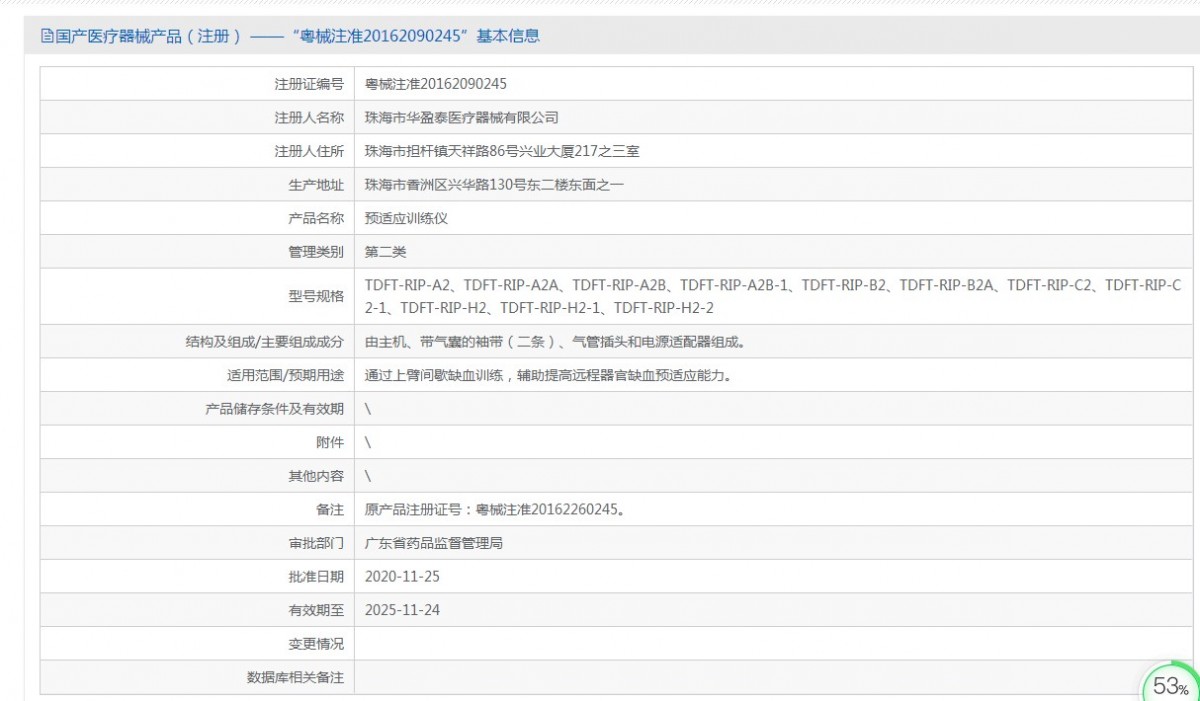The image size is (1200, 701).
Task: Click expiry date value 2025-11-24
Action: (403, 610)
